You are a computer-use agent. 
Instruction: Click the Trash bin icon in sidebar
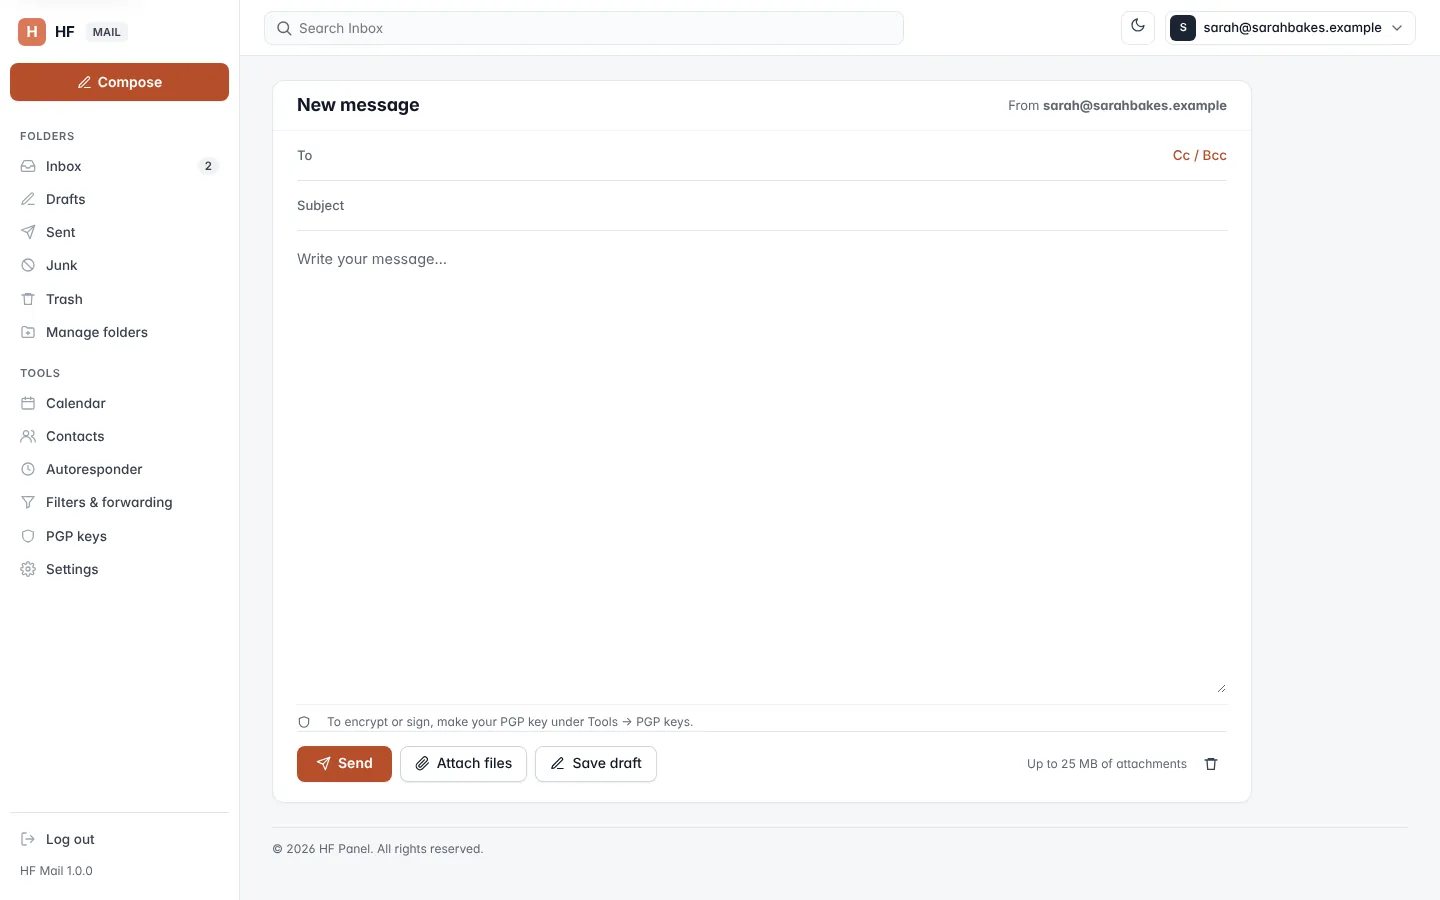tap(28, 299)
